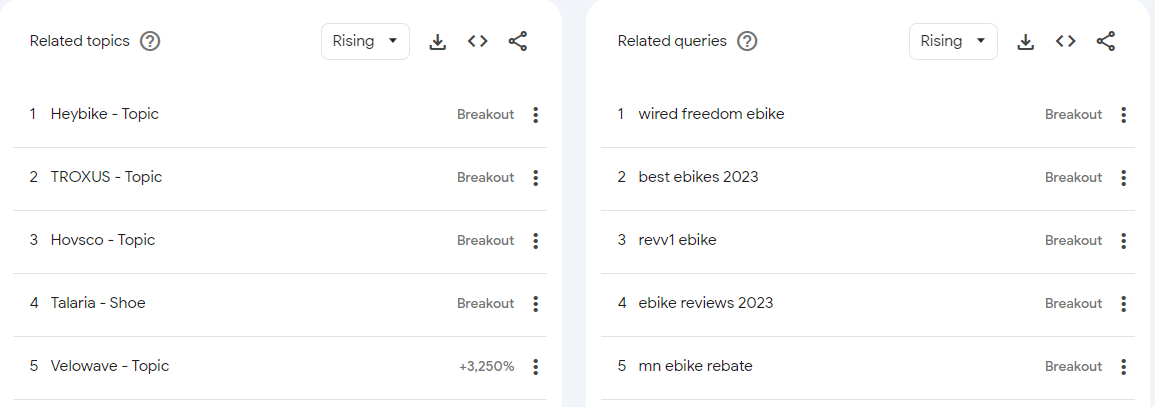This screenshot has width=1155, height=407.
Task: Click the Hovsco topic row
Action: (103, 240)
